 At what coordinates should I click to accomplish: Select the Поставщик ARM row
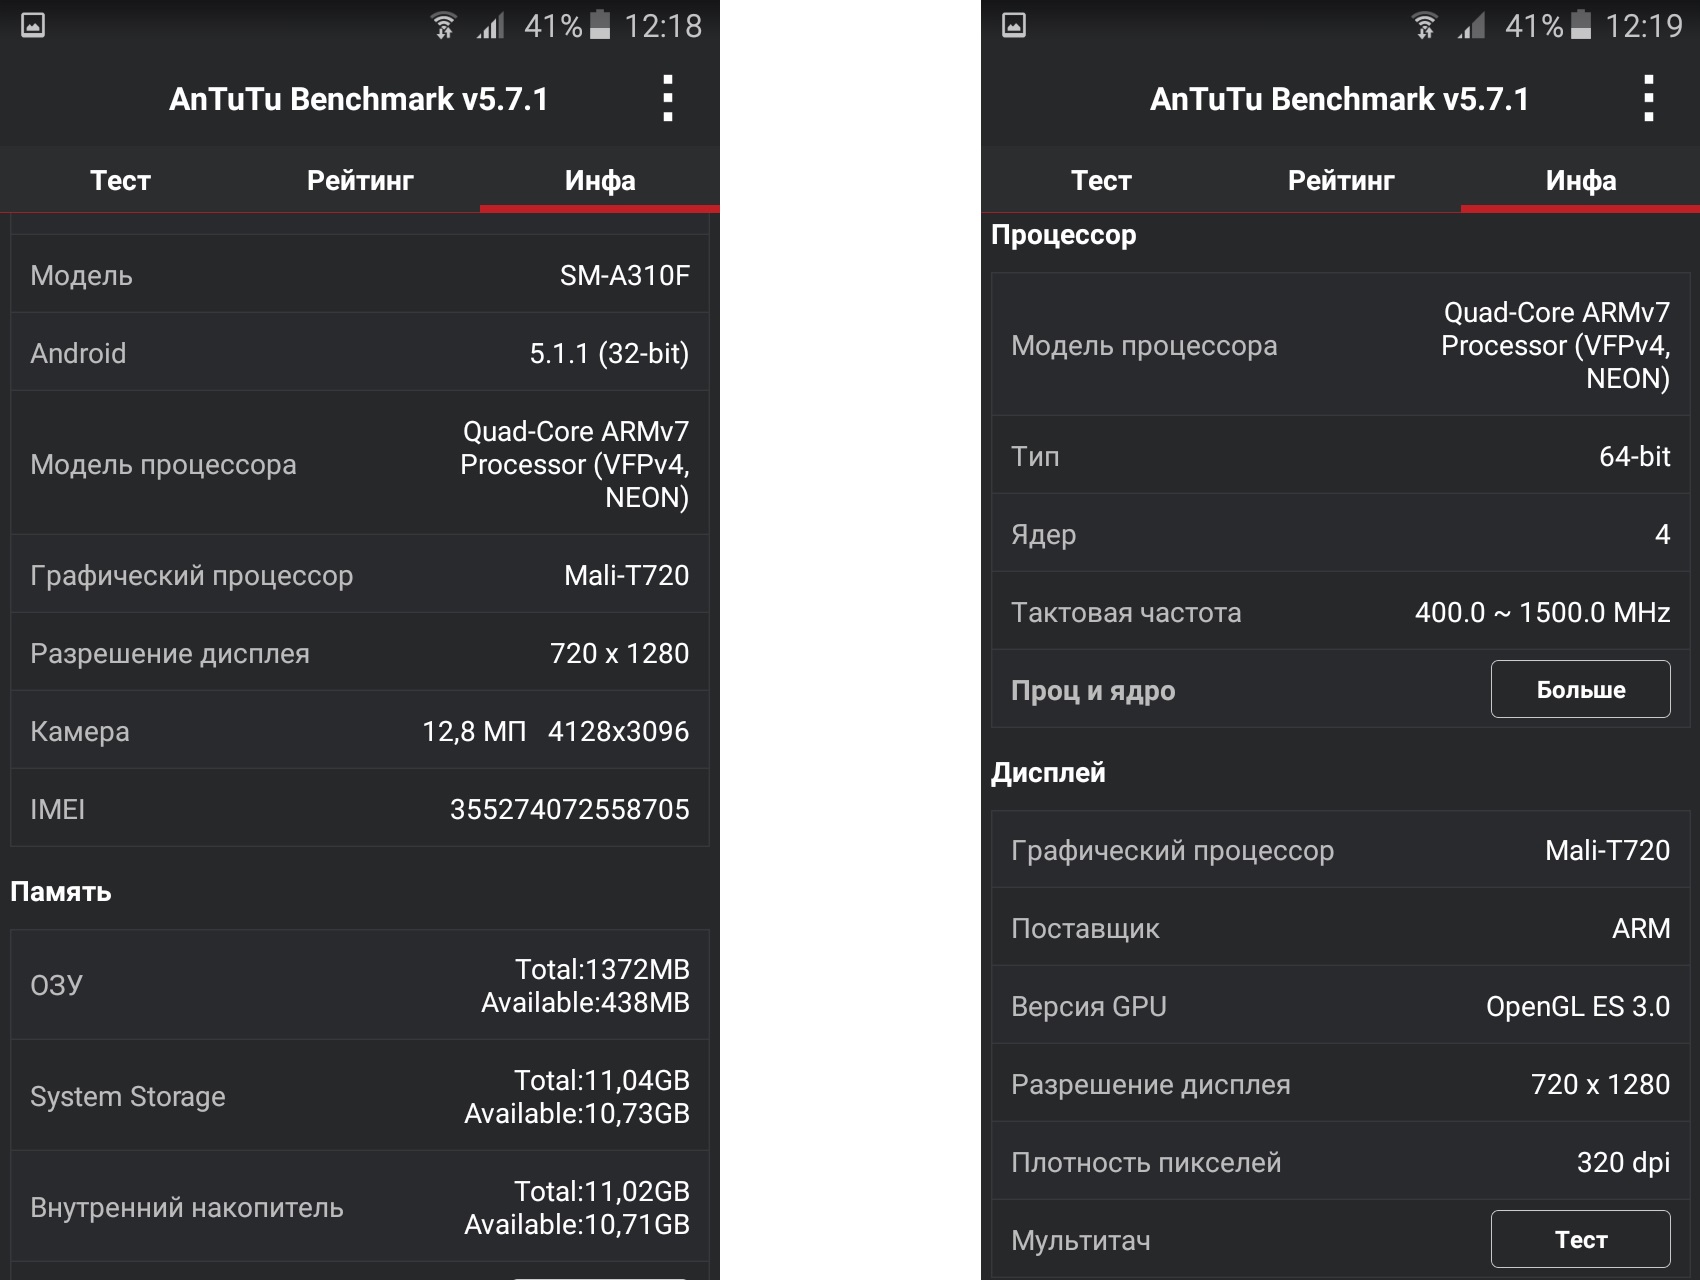[x=1341, y=928]
